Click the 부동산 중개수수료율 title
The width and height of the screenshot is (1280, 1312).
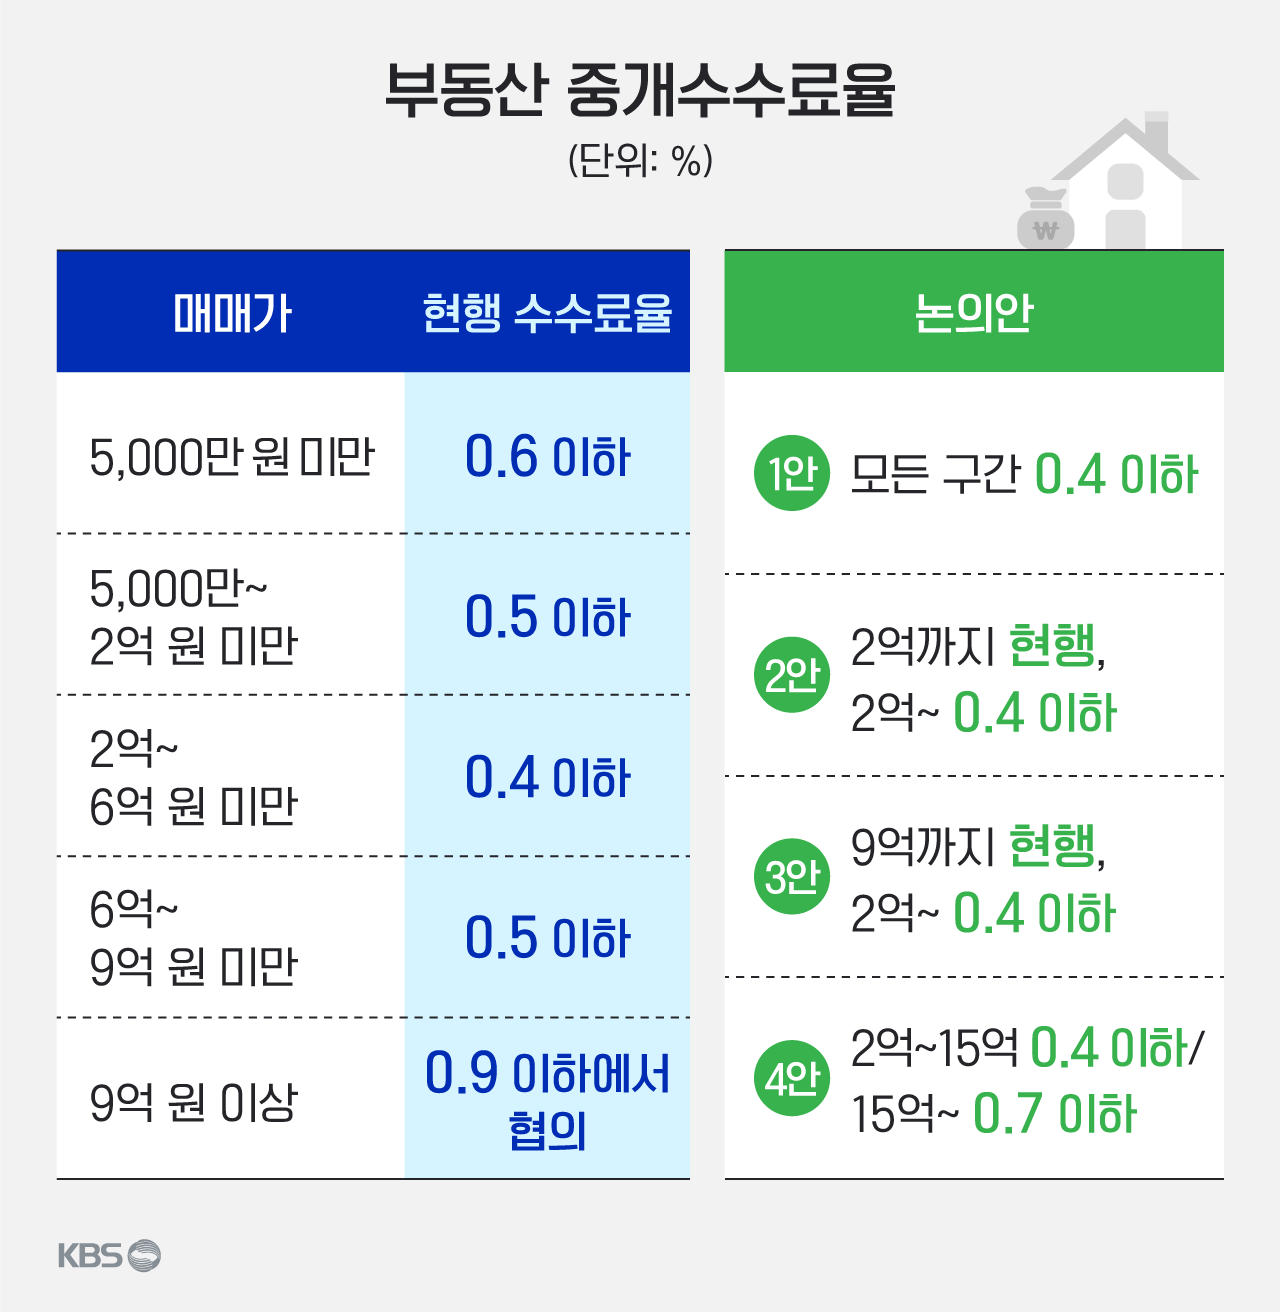(x=640, y=91)
